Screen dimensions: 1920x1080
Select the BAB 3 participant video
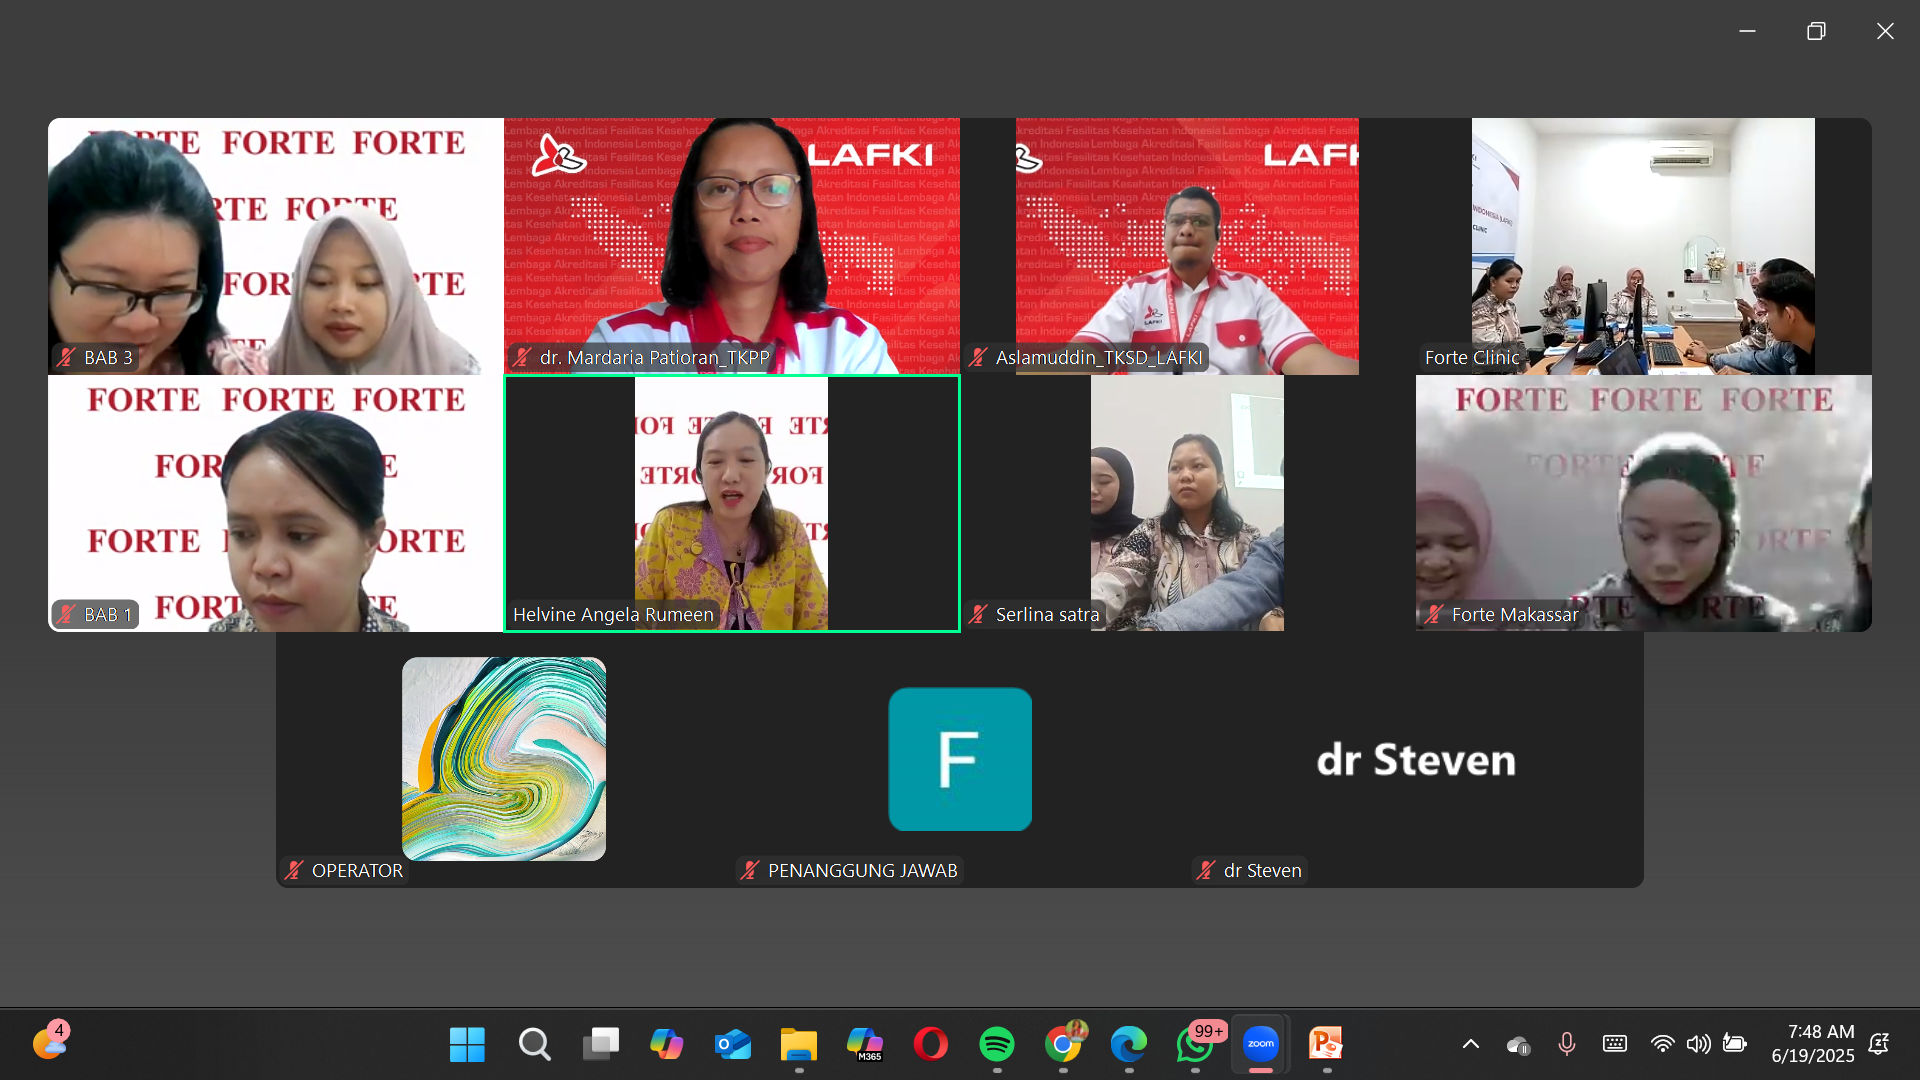[x=276, y=246]
